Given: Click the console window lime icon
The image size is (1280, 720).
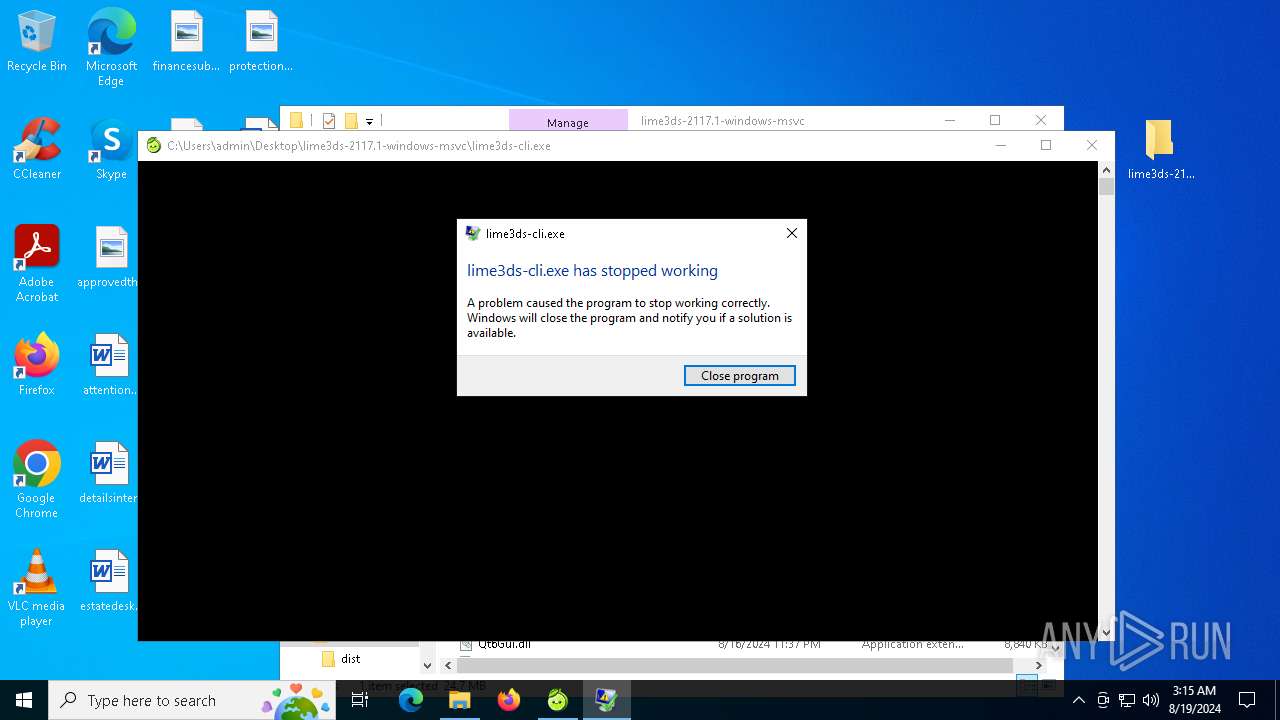Looking at the screenshot, I should pos(153,146).
